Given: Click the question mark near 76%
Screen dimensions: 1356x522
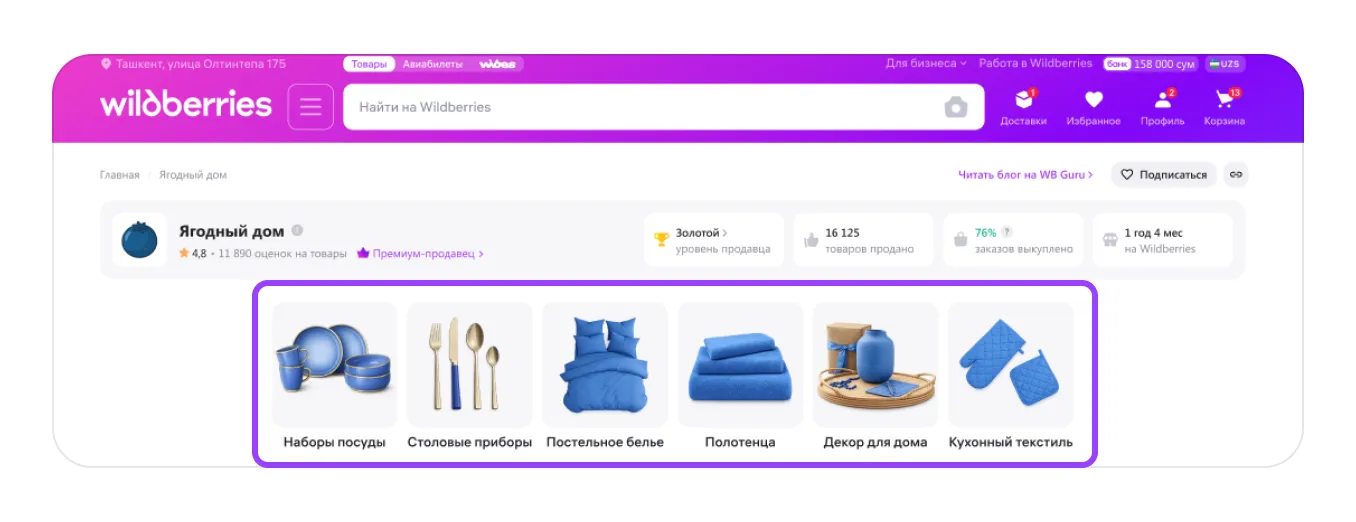Looking at the screenshot, I should point(1007,232).
